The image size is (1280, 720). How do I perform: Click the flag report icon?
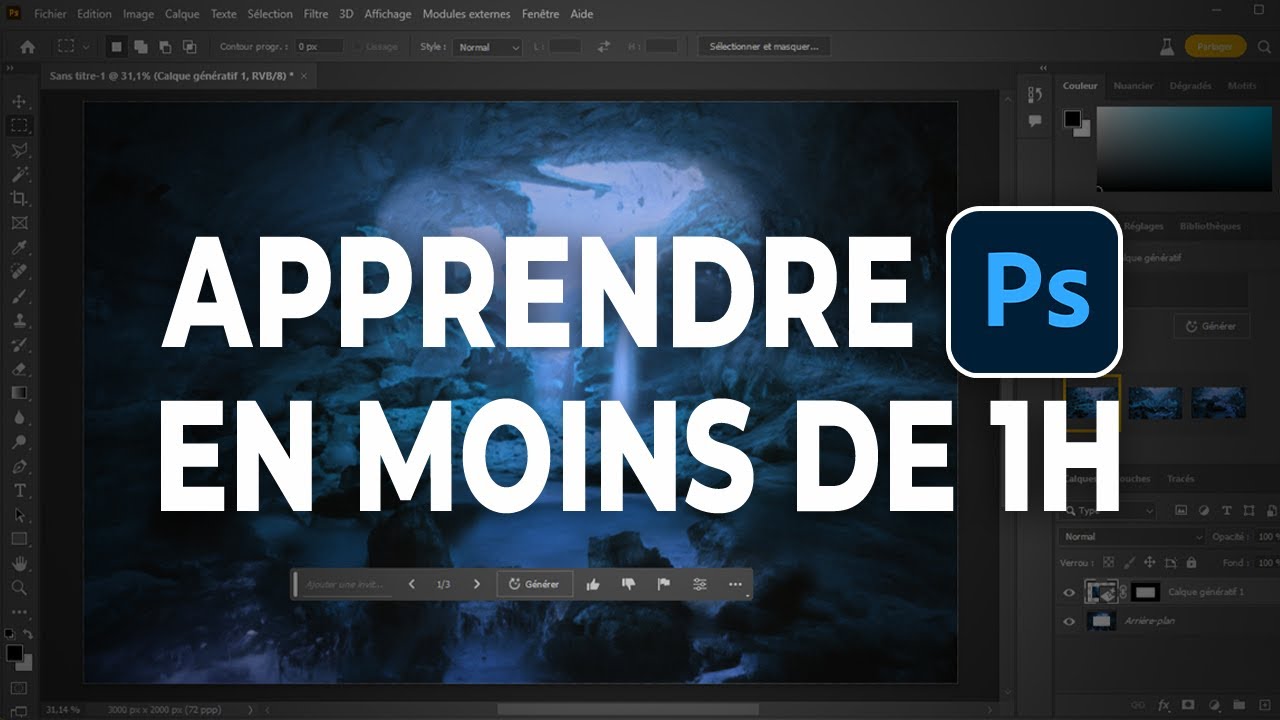(663, 584)
